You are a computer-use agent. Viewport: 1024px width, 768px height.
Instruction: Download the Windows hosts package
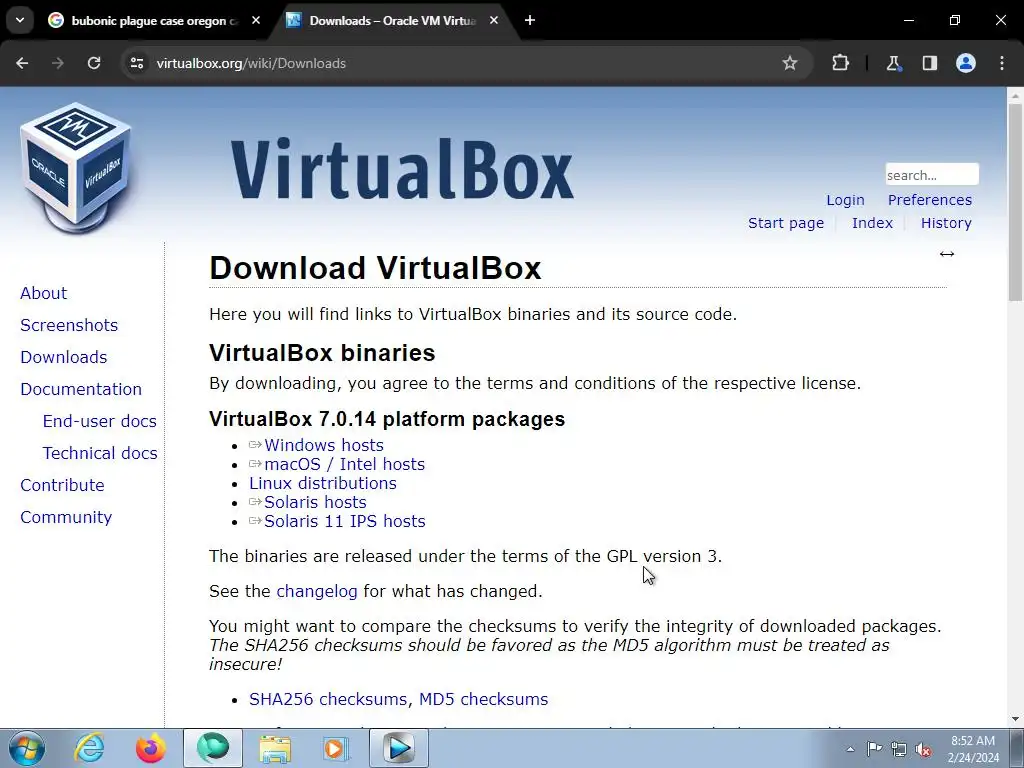(323, 445)
